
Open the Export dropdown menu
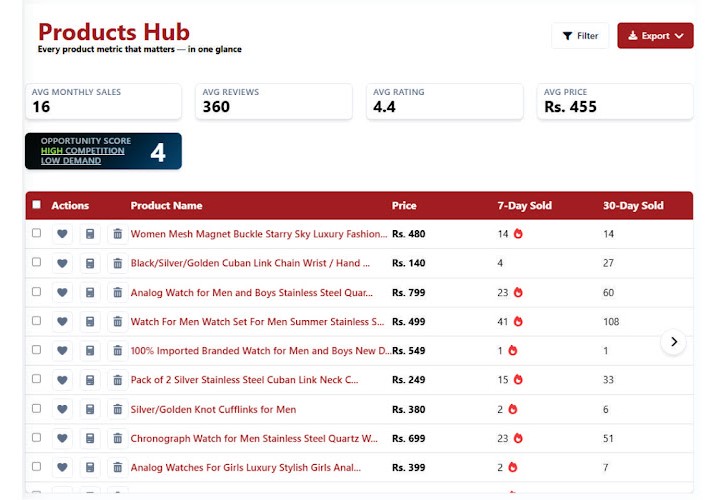coord(655,35)
